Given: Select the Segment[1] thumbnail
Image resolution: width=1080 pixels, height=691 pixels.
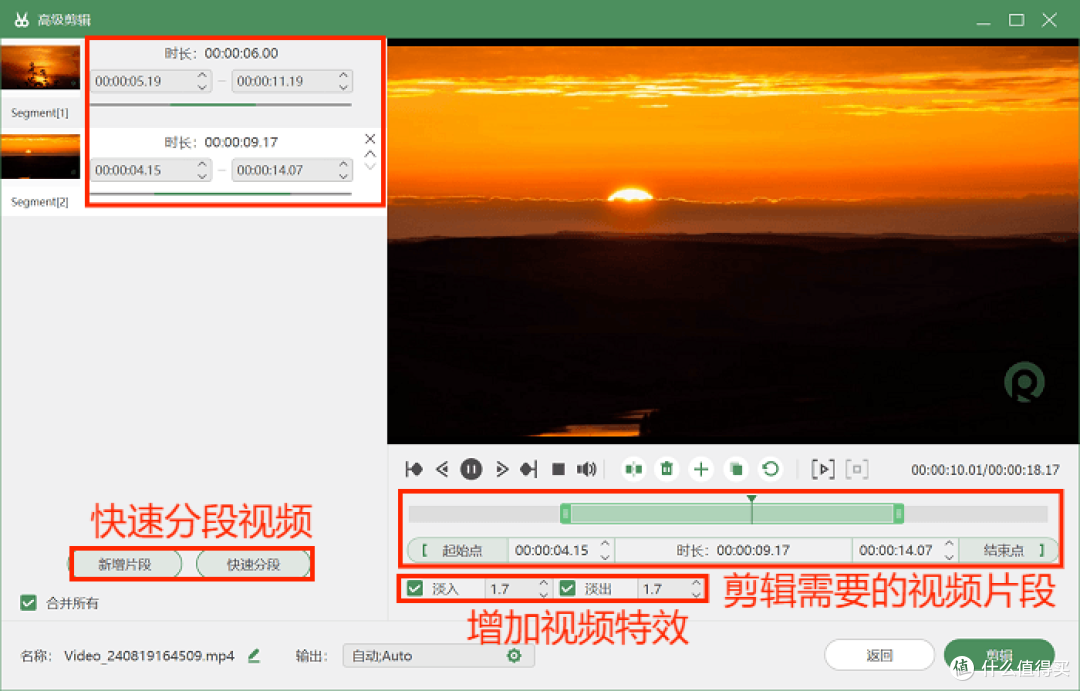Looking at the screenshot, I should pos(40,68).
